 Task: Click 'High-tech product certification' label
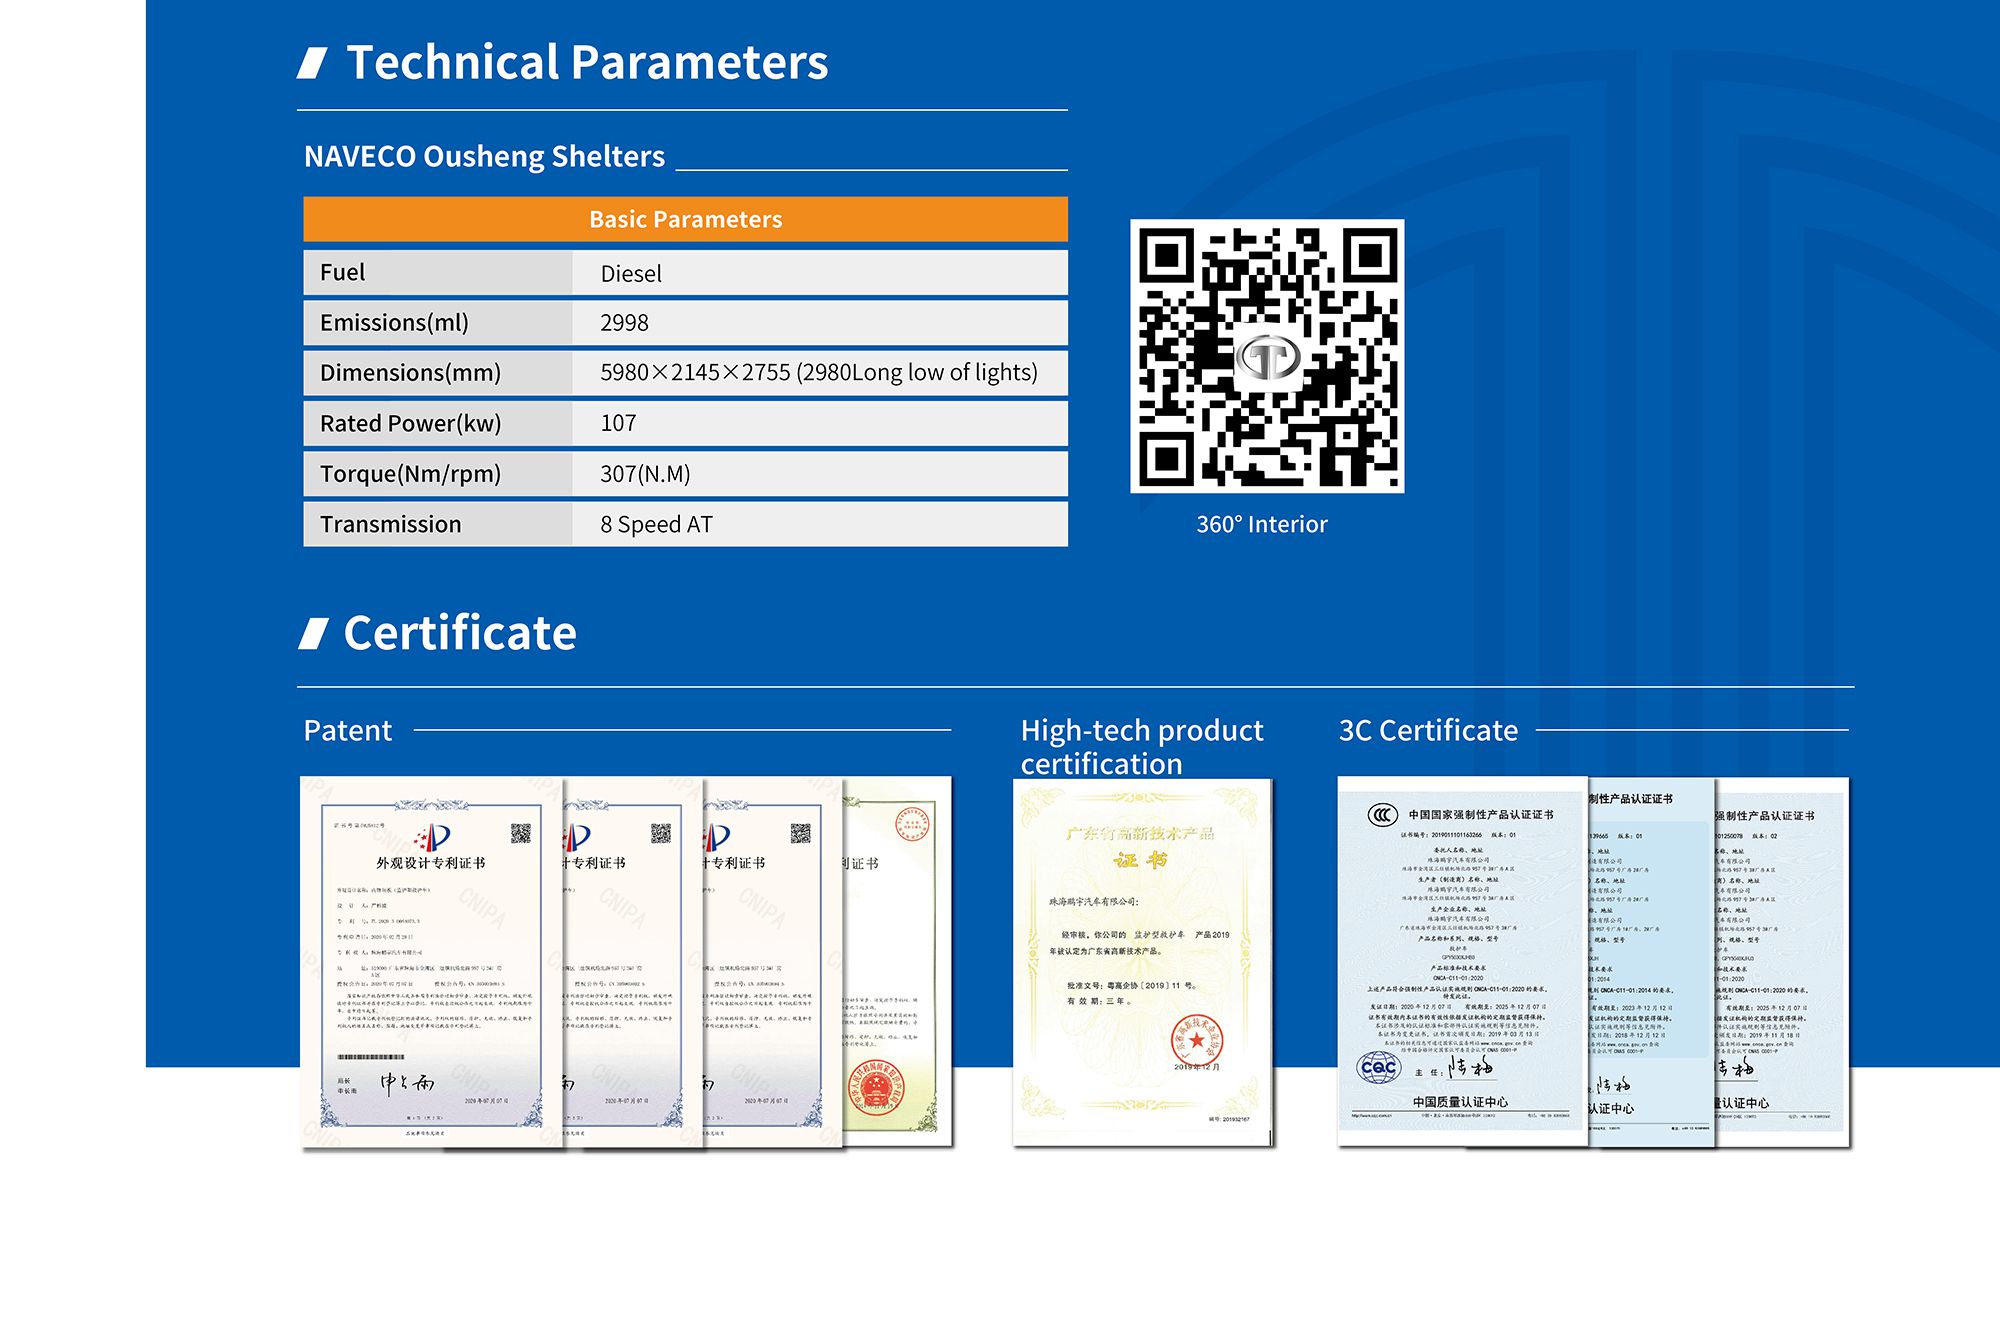[x=1142, y=747]
